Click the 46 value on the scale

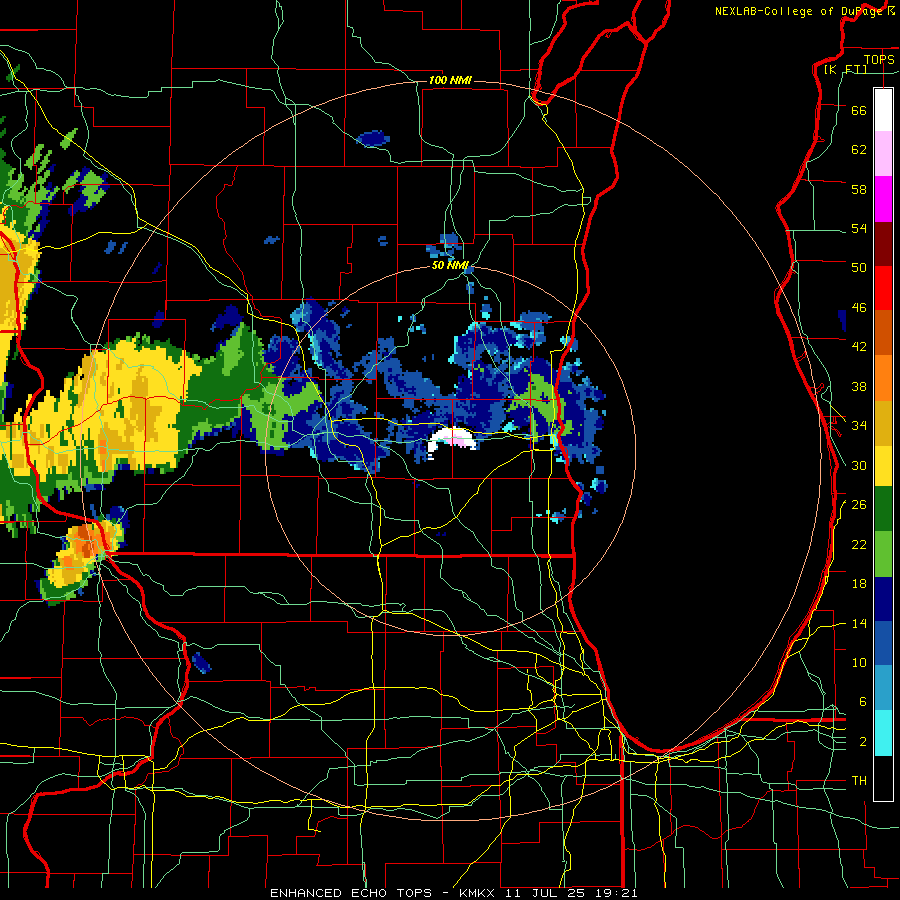(x=859, y=308)
